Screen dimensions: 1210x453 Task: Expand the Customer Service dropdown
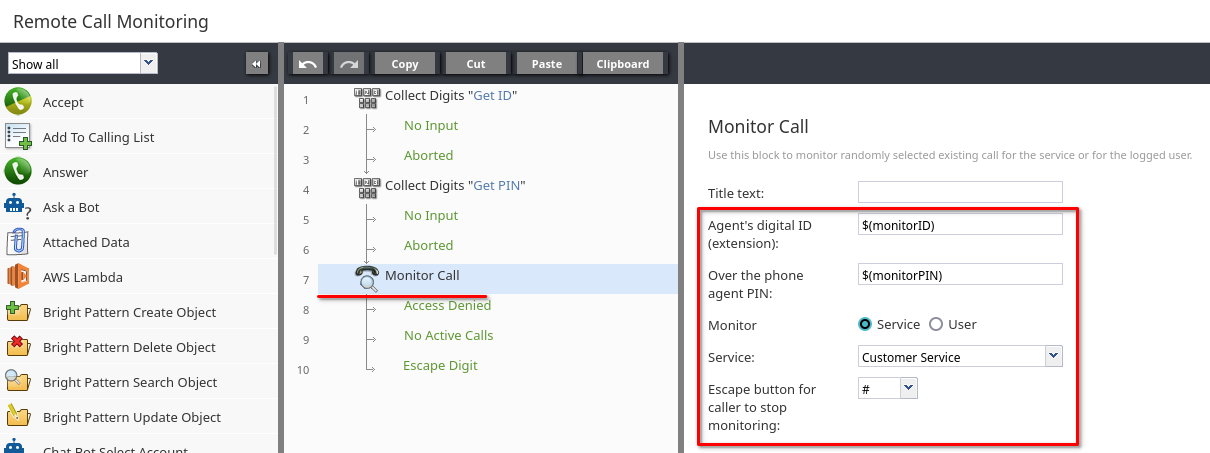click(960, 357)
